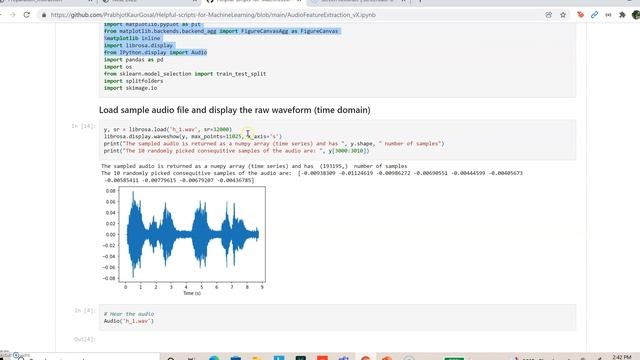
Task: Click the 'import skimage.io' line
Action: tap(130, 88)
